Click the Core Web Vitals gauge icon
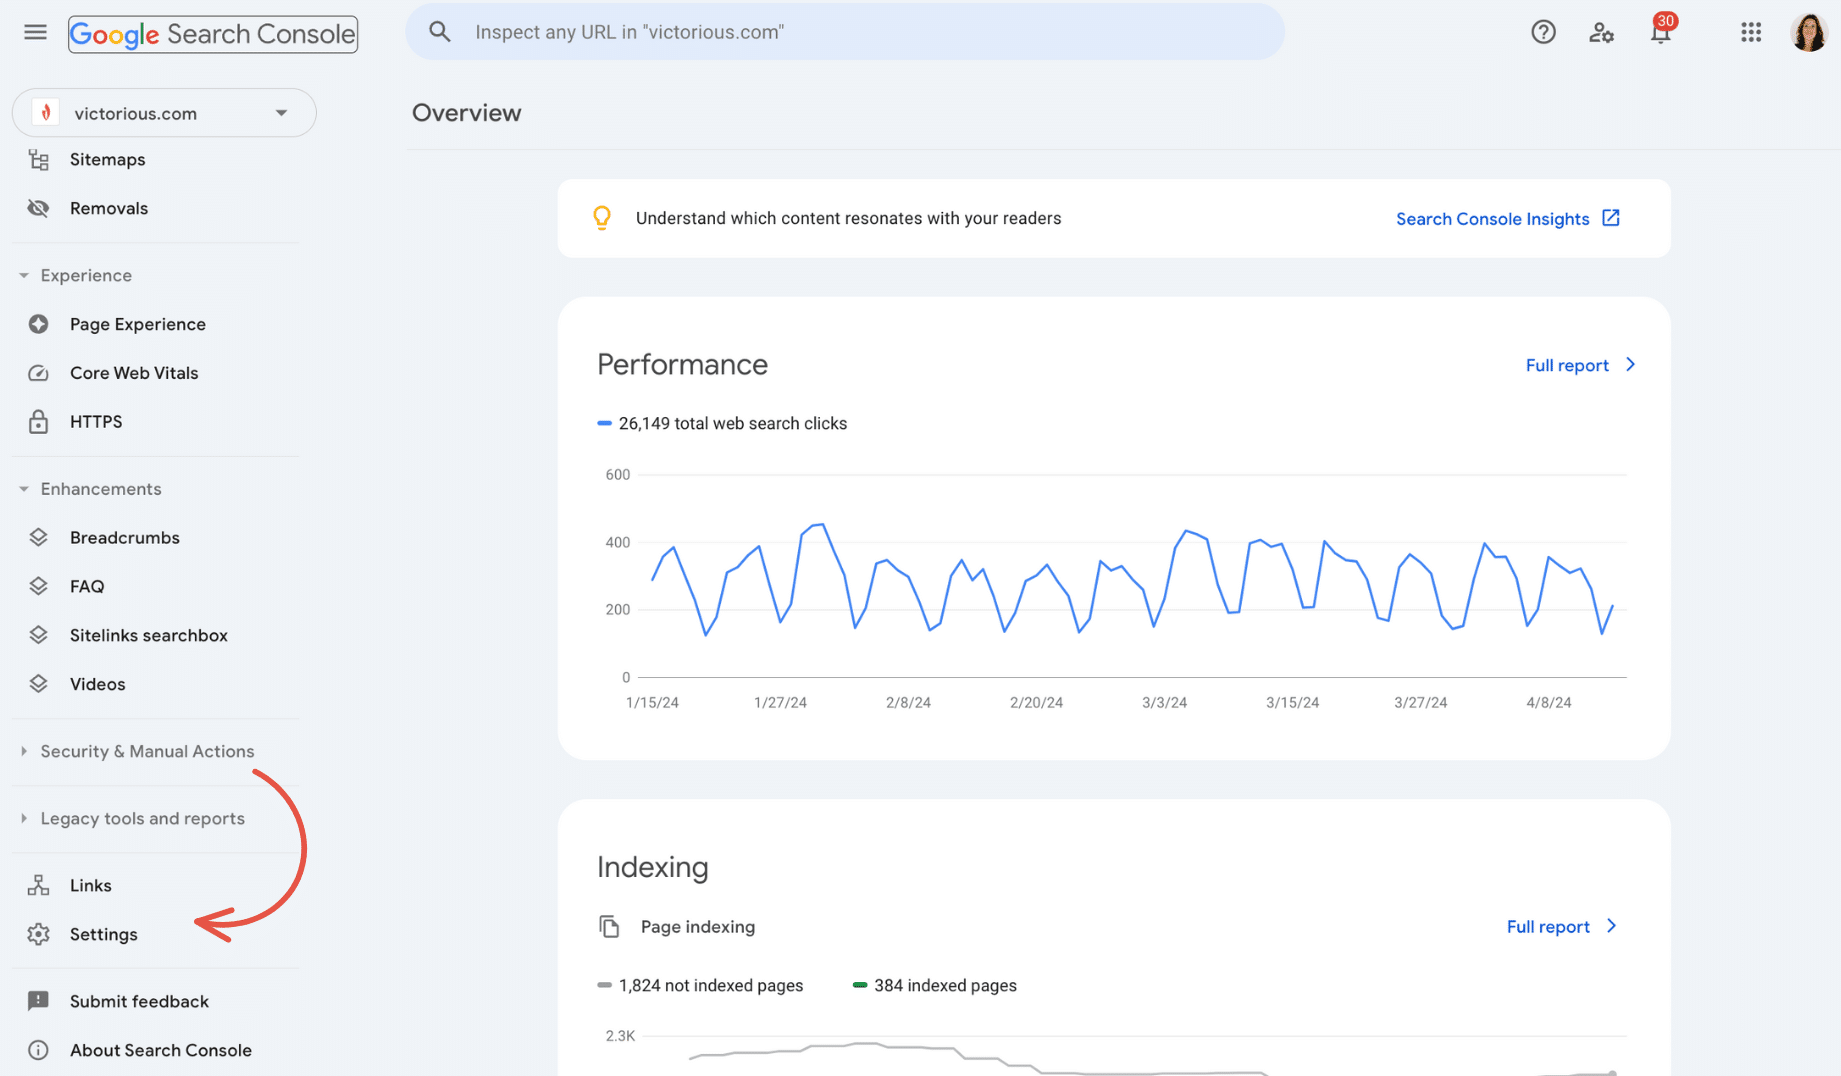 tap(39, 373)
